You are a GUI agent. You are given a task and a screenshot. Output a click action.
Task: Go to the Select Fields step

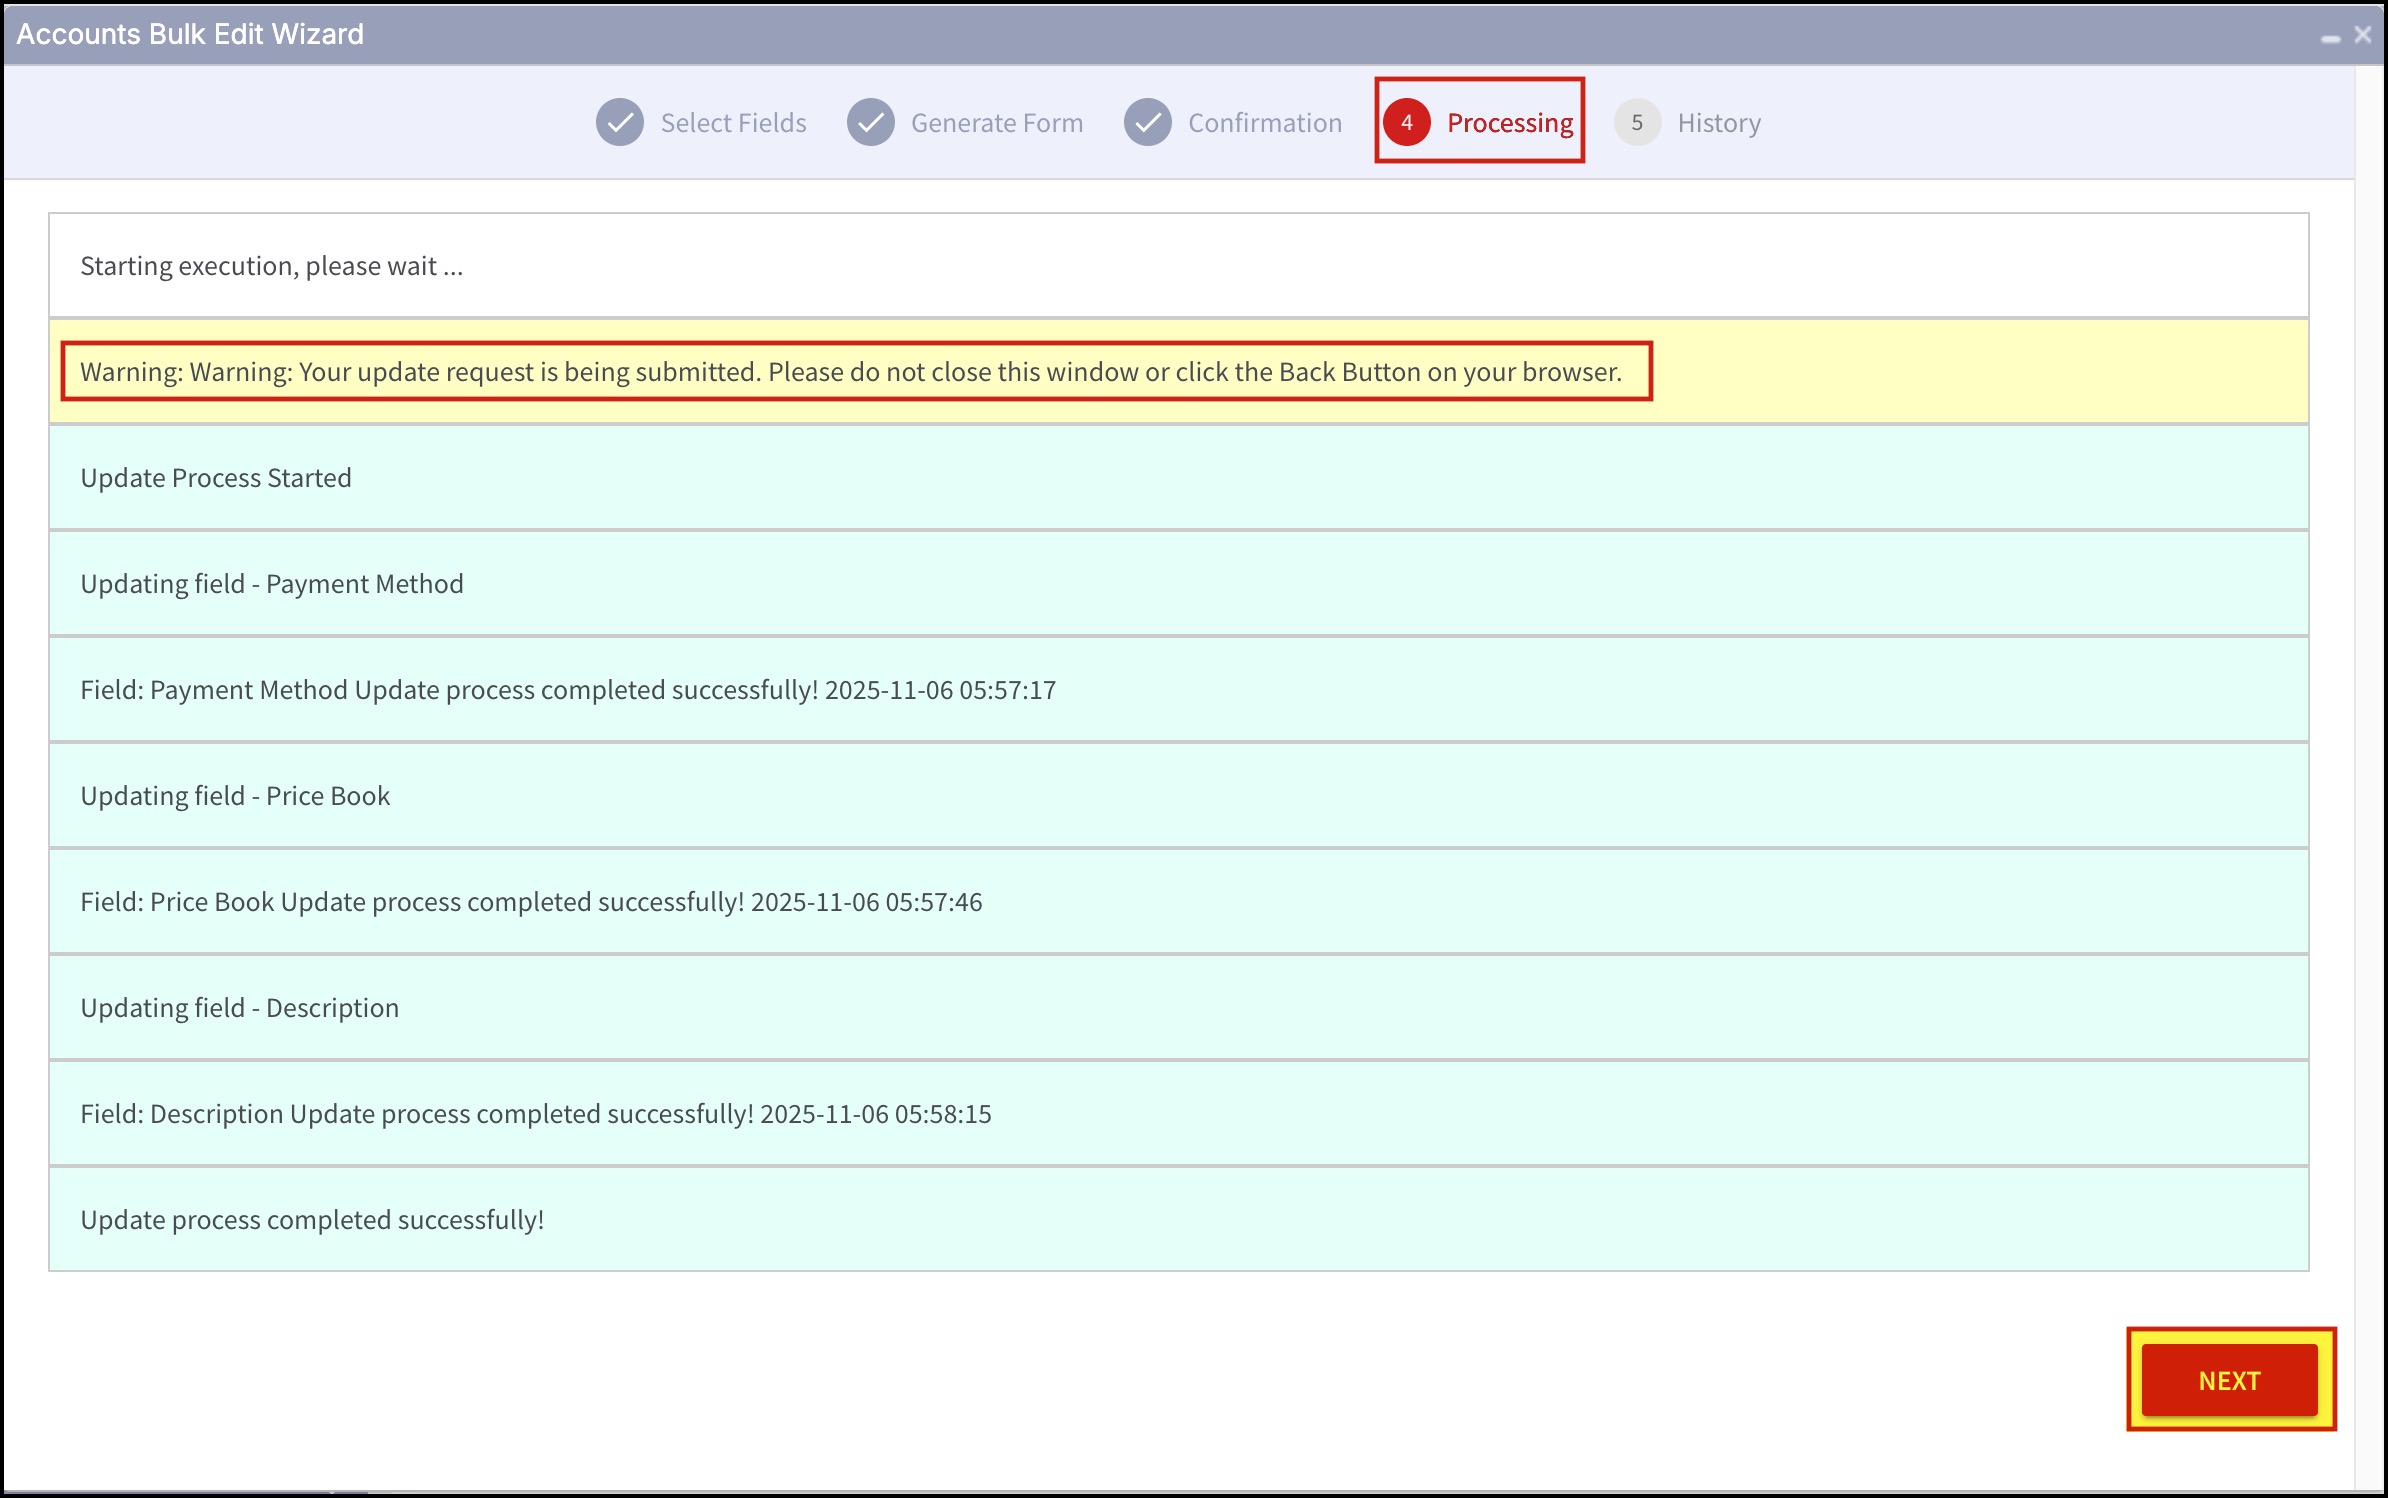733,123
